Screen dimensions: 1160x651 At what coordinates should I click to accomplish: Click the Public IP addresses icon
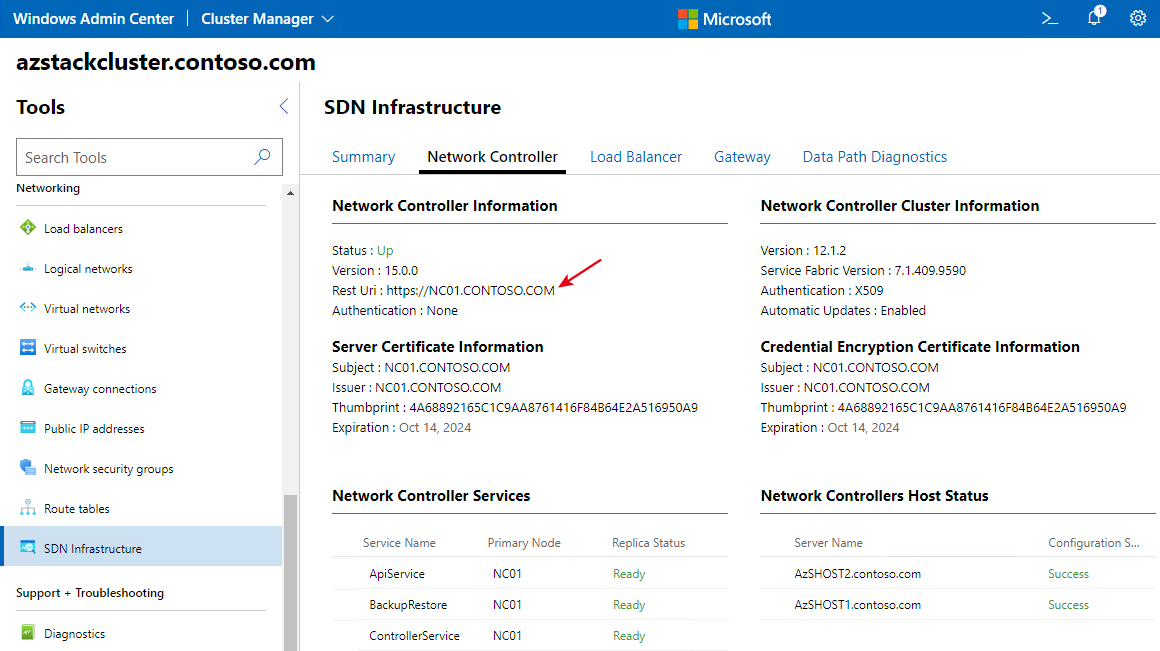pyautogui.click(x=28, y=428)
